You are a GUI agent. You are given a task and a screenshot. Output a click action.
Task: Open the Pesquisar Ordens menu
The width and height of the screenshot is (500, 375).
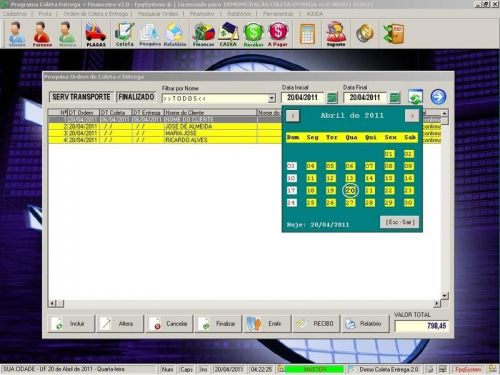158,14
